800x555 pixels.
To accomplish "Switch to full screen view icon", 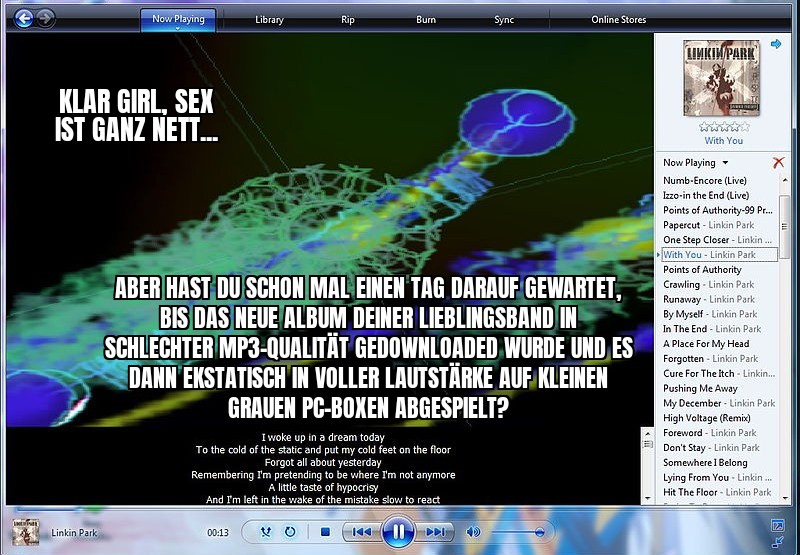I will [777, 525].
